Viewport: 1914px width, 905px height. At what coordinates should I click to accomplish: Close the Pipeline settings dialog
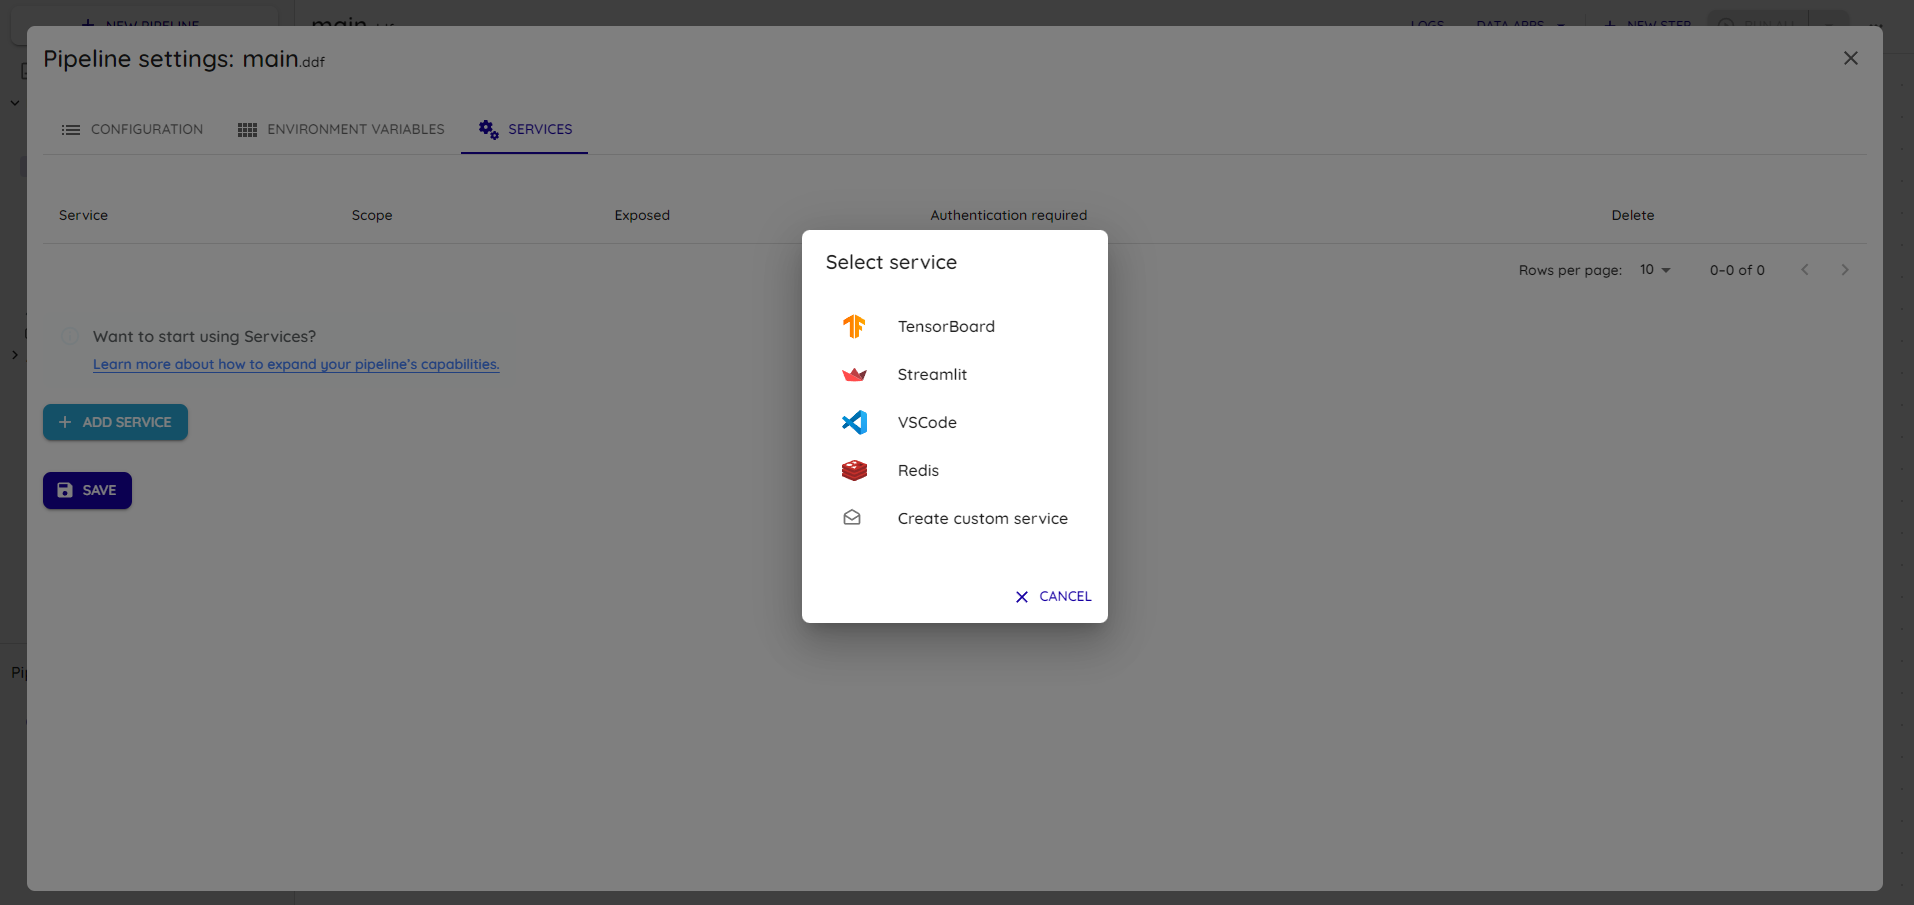click(x=1851, y=58)
